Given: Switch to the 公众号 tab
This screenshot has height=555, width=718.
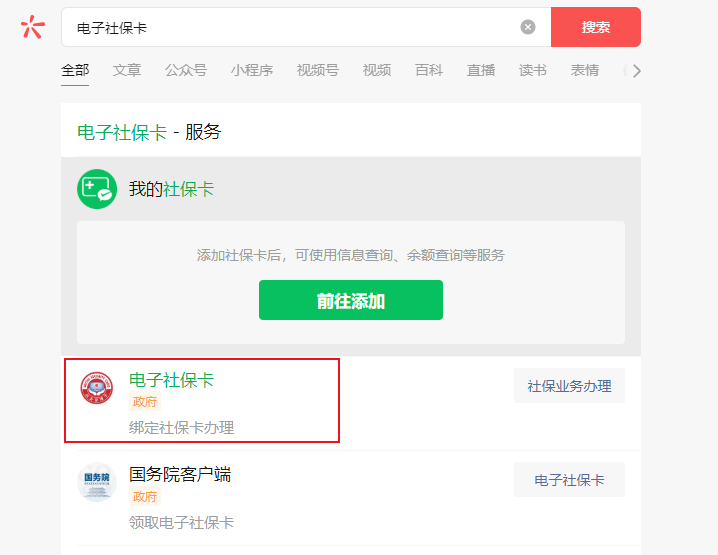Looking at the screenshot, I should pos(186,71).
